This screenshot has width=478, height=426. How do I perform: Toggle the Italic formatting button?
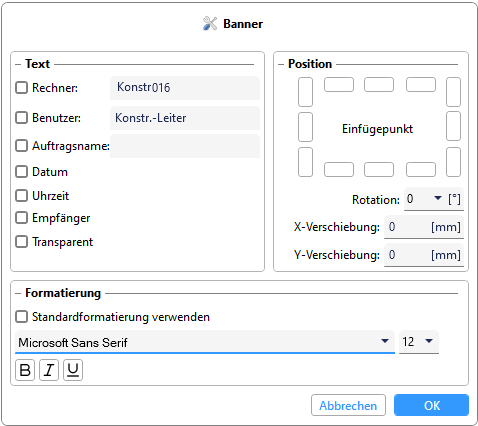click(49, 370)
